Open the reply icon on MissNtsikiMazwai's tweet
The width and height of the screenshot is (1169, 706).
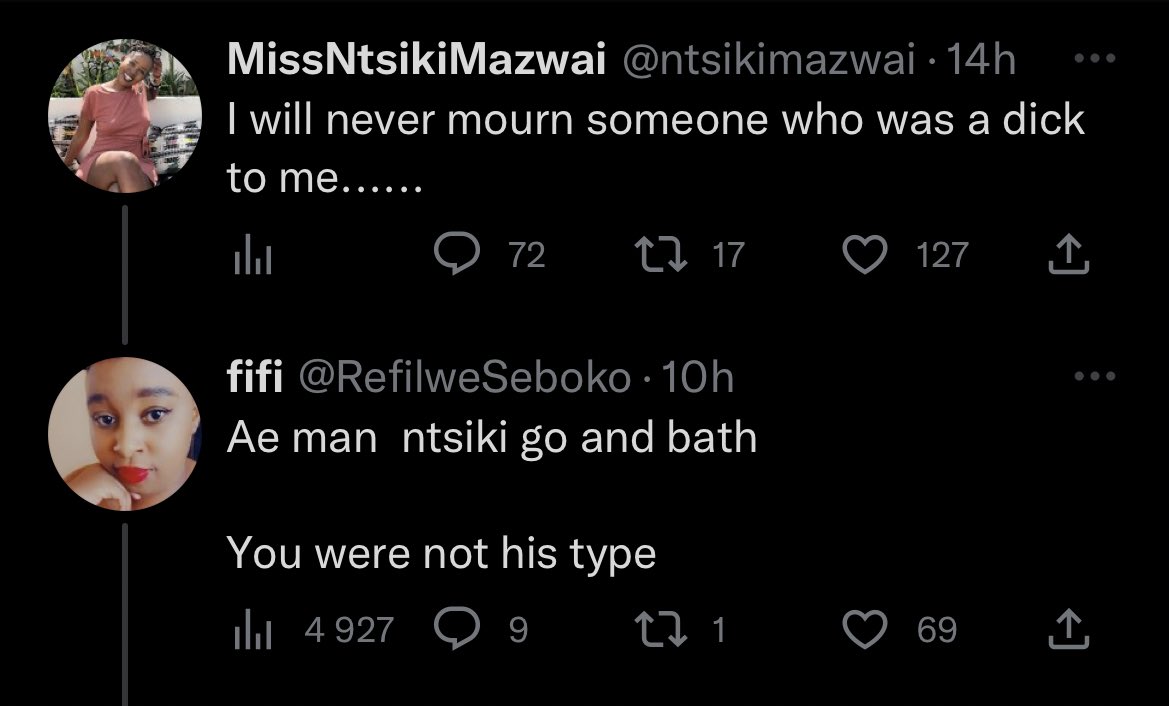coord(457,253)
